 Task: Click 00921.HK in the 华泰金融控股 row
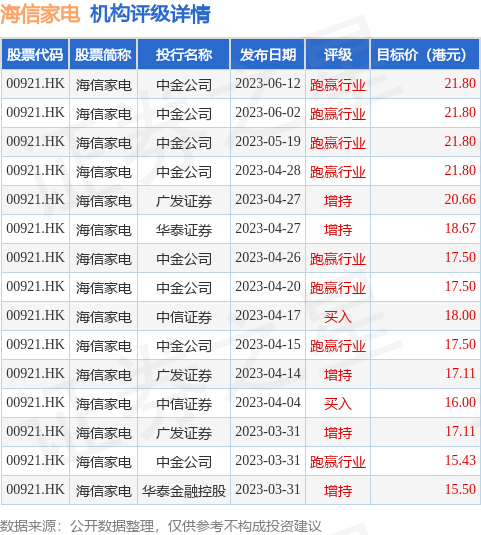click(35, 490)
